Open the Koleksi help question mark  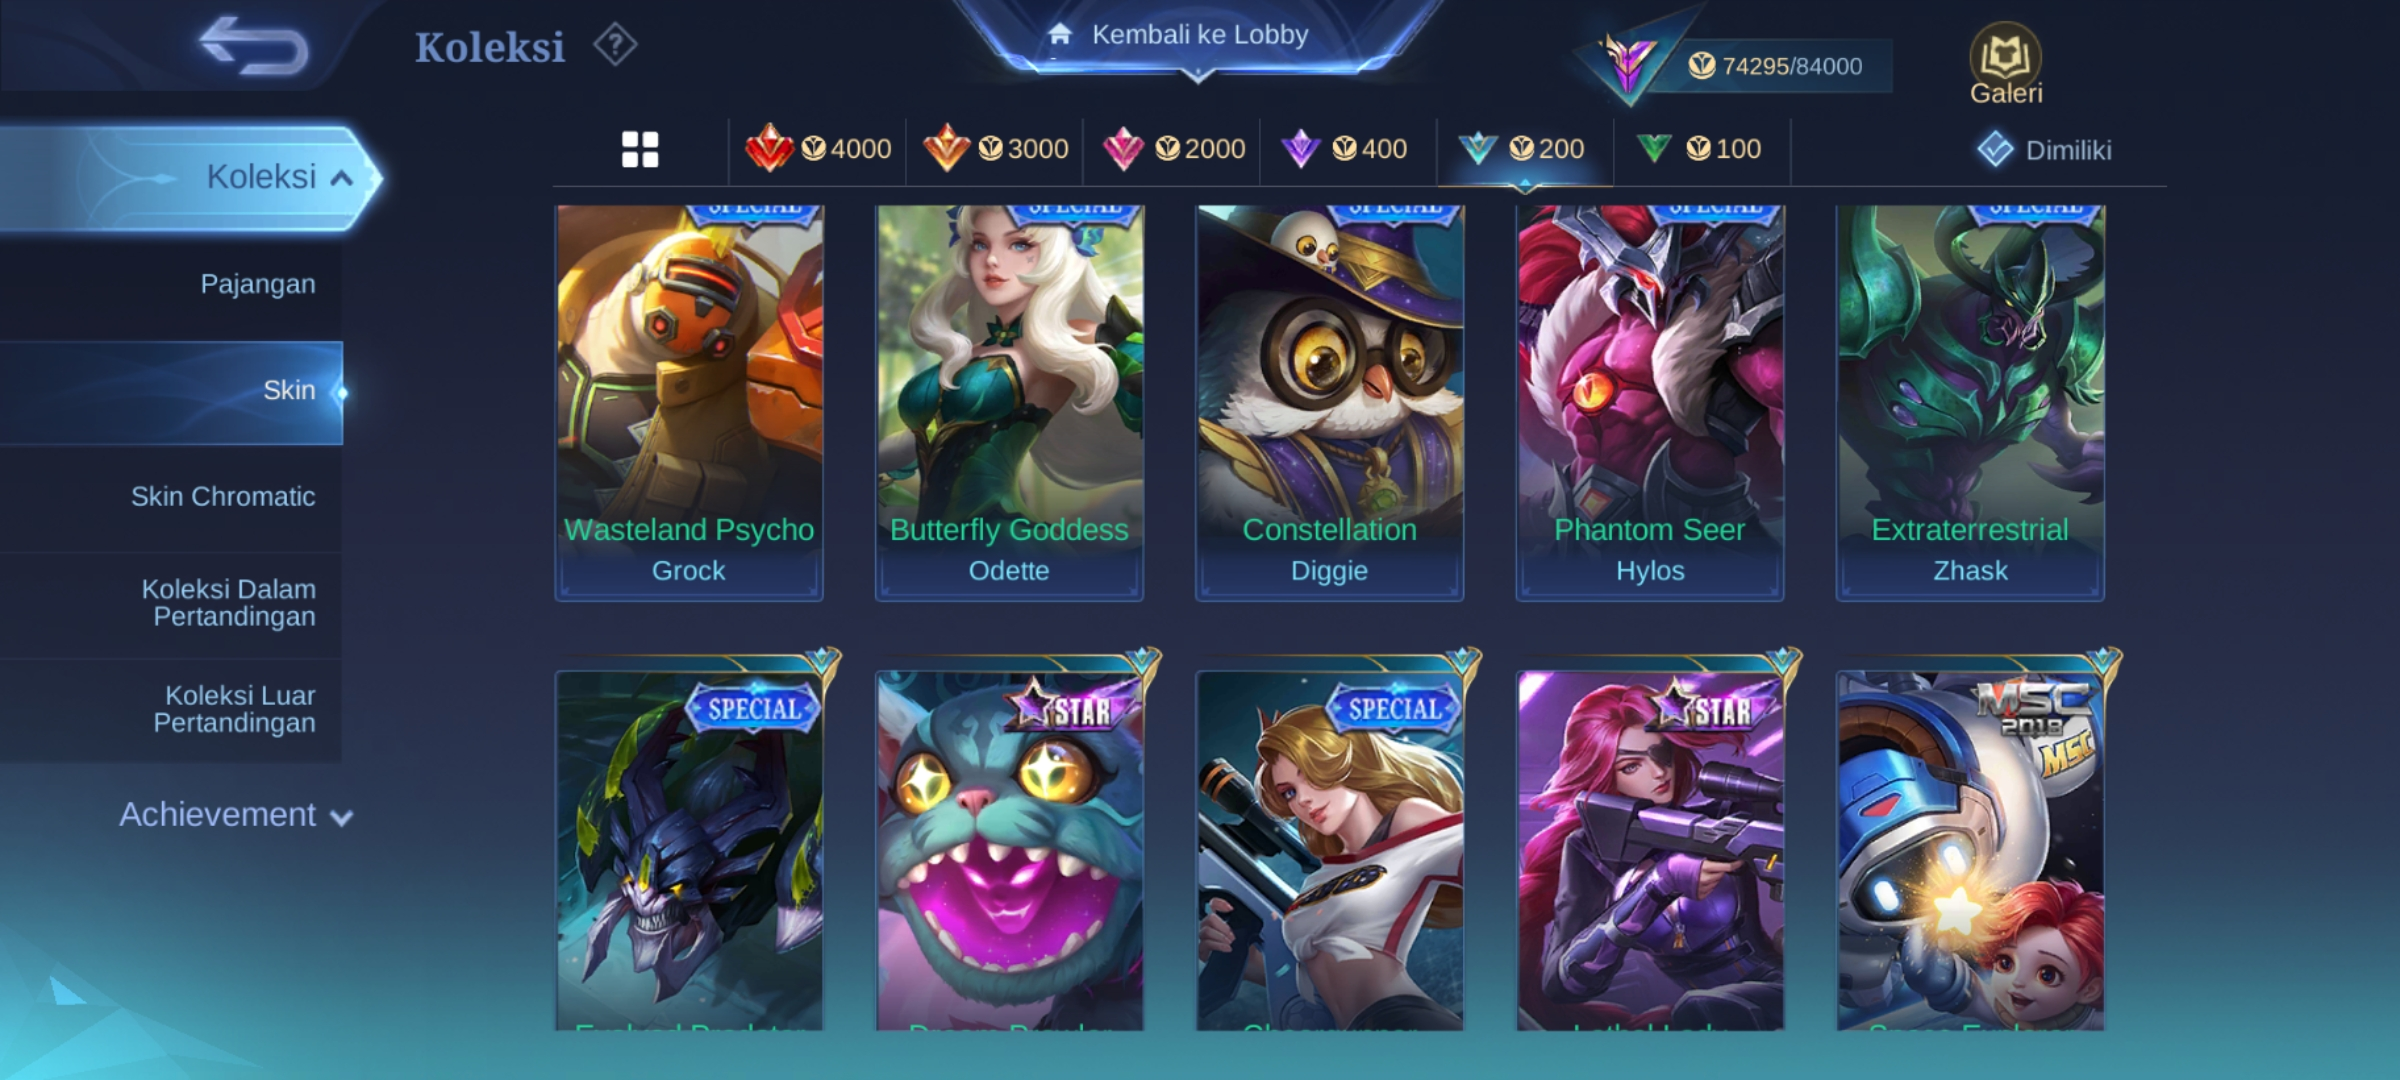(x=614, y=45)
